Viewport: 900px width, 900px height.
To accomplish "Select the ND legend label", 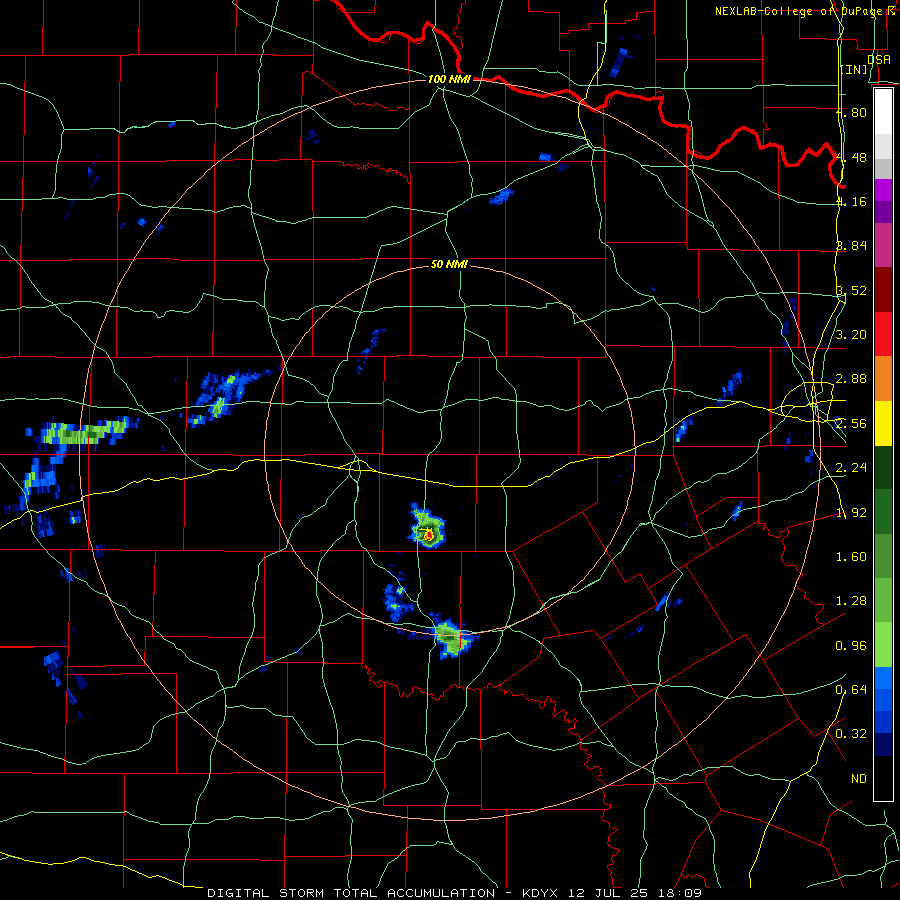I will [x=859, y=779].
